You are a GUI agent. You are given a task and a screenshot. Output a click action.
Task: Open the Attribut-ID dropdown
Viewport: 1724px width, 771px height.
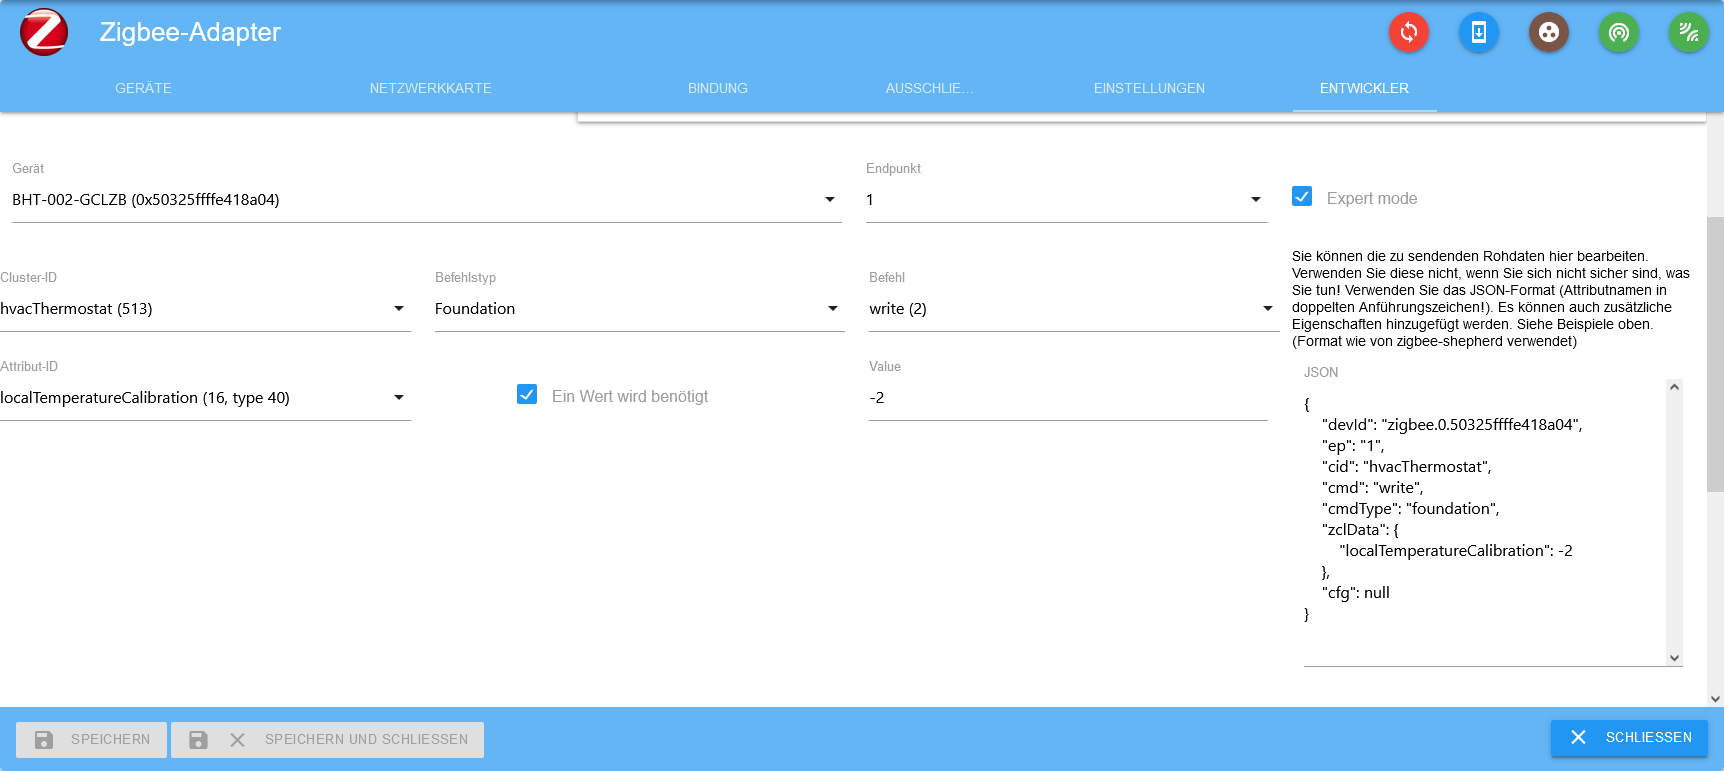[205, 398]
